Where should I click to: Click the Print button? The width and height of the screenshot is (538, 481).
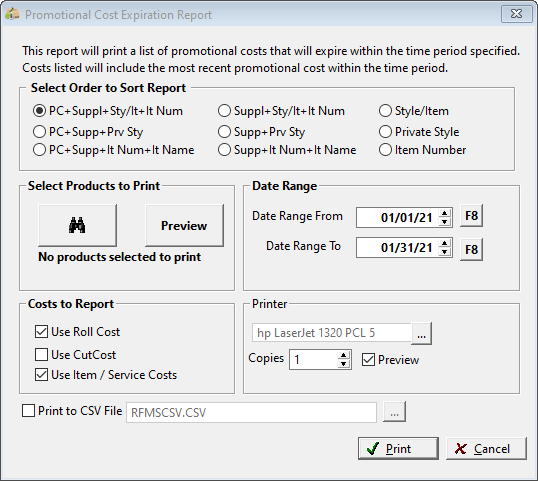click(x=398, y=448)
